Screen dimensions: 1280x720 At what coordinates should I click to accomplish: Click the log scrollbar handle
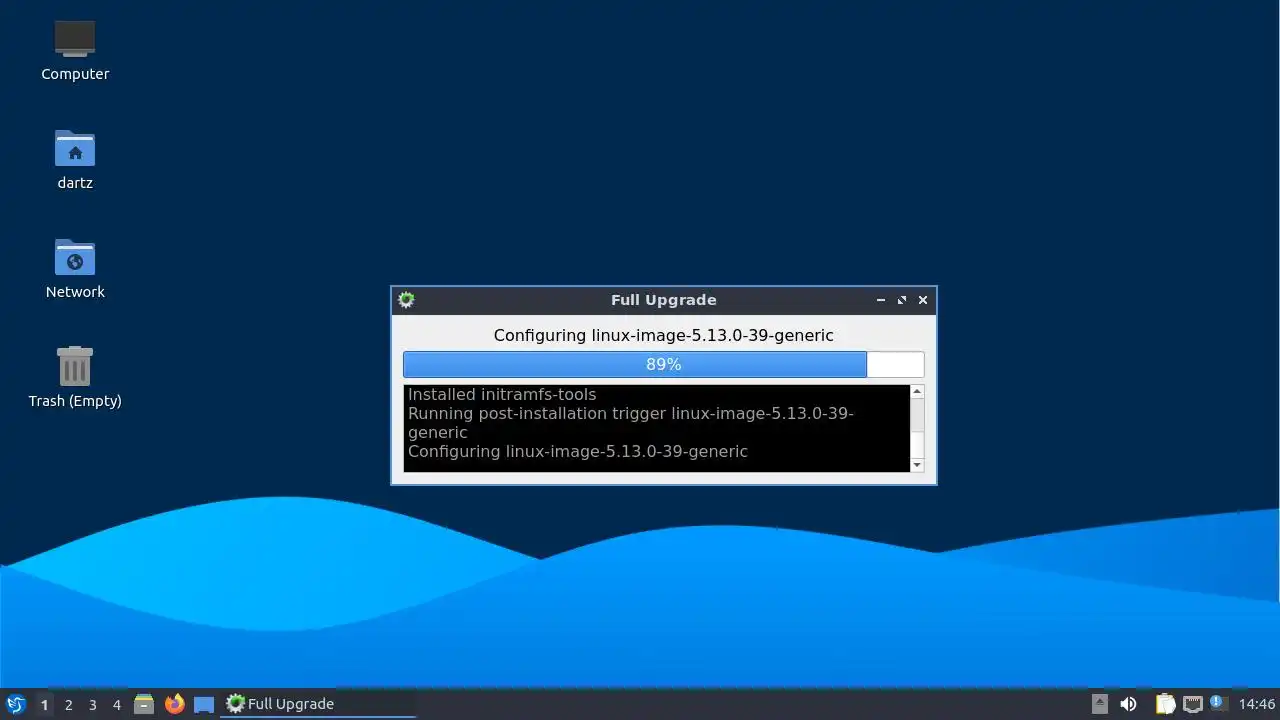917,446
